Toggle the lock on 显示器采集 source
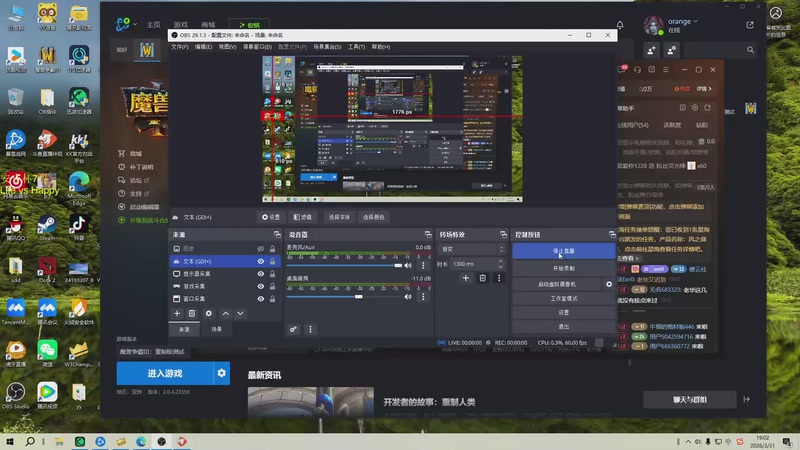Screen dimensions: 800x450 click(272, 273)
